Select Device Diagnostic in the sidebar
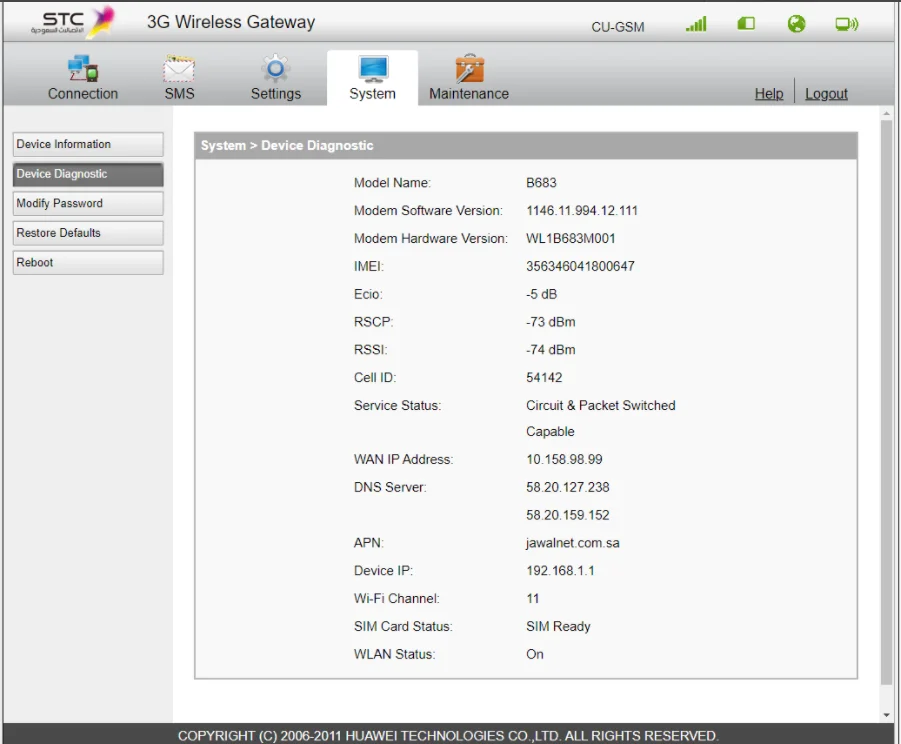Image resolution: width=901 pixels, height=744 pixels. pyautogui.click(x=88, y=174)
